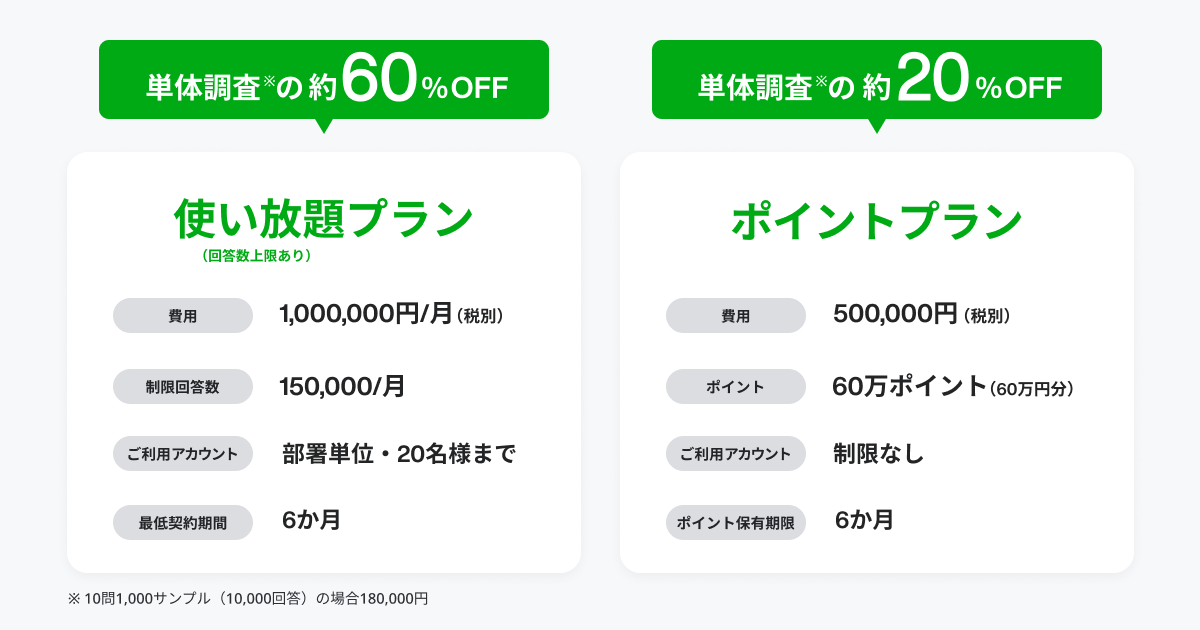Select the 費用 label in 使い放題プラン
The height and width of the screenshot is (630, 1200).
click(x=183, y=316)
